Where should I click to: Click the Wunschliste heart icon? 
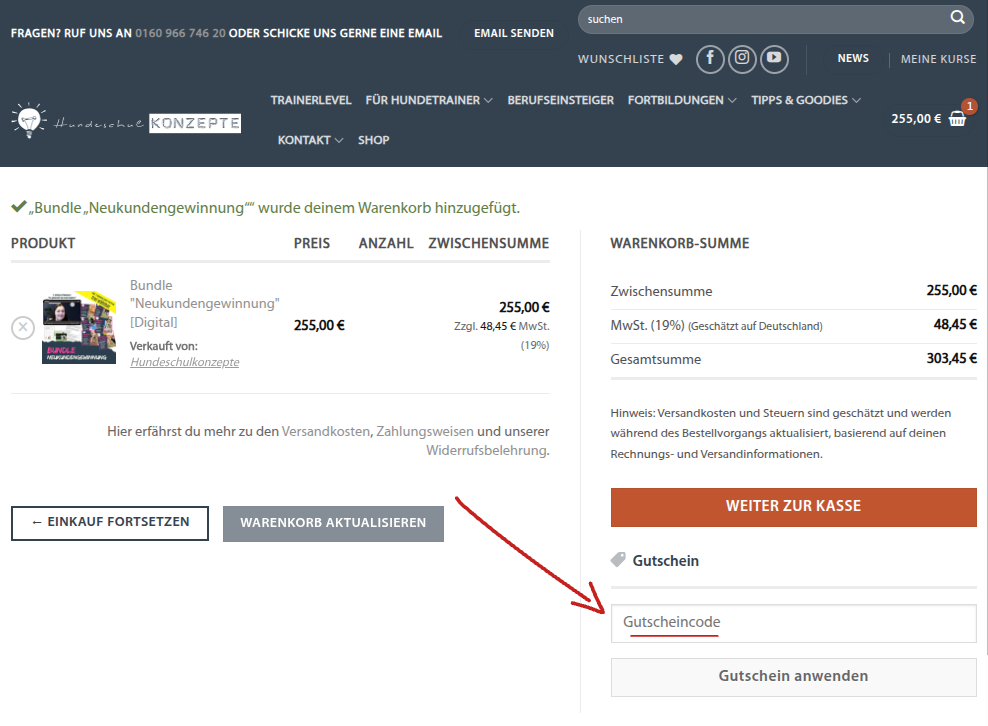click(676, 60)
